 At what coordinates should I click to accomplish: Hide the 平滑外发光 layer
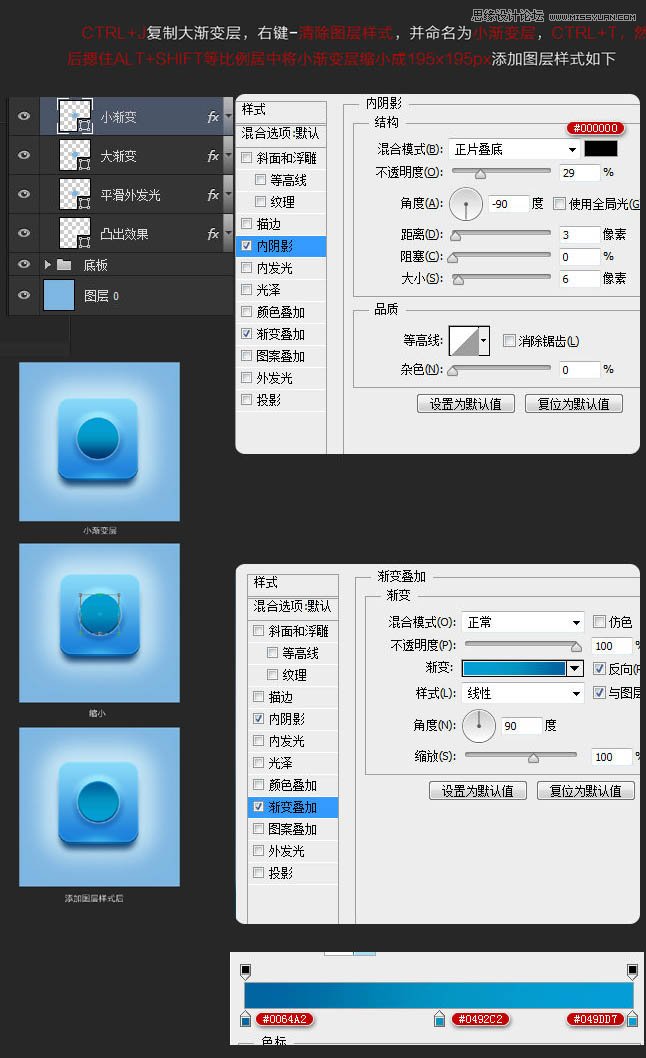click(24, 194)
